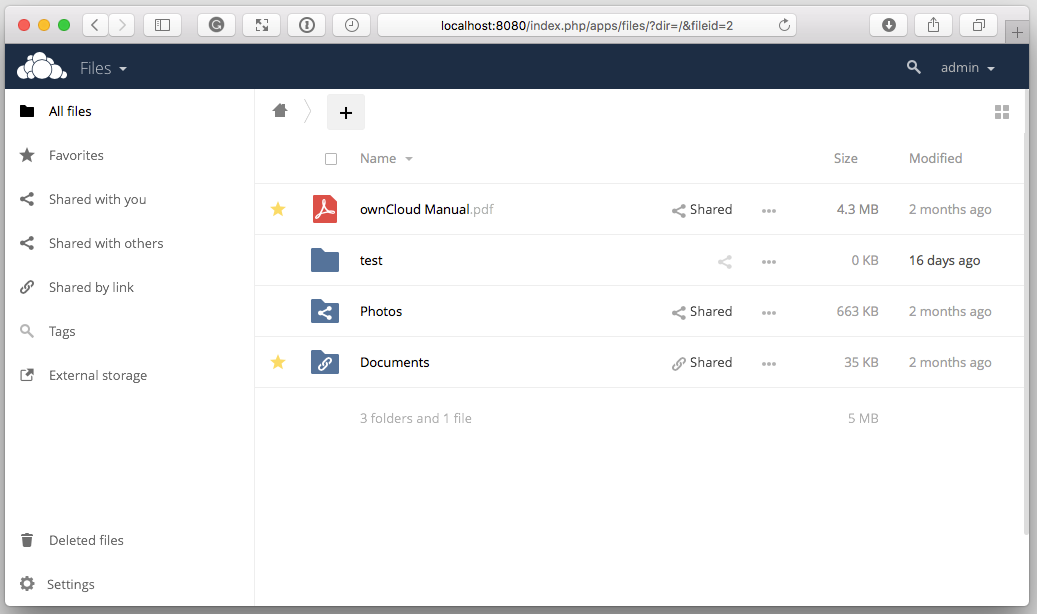Unfavorite the Documents folder star

coord(278,362)
